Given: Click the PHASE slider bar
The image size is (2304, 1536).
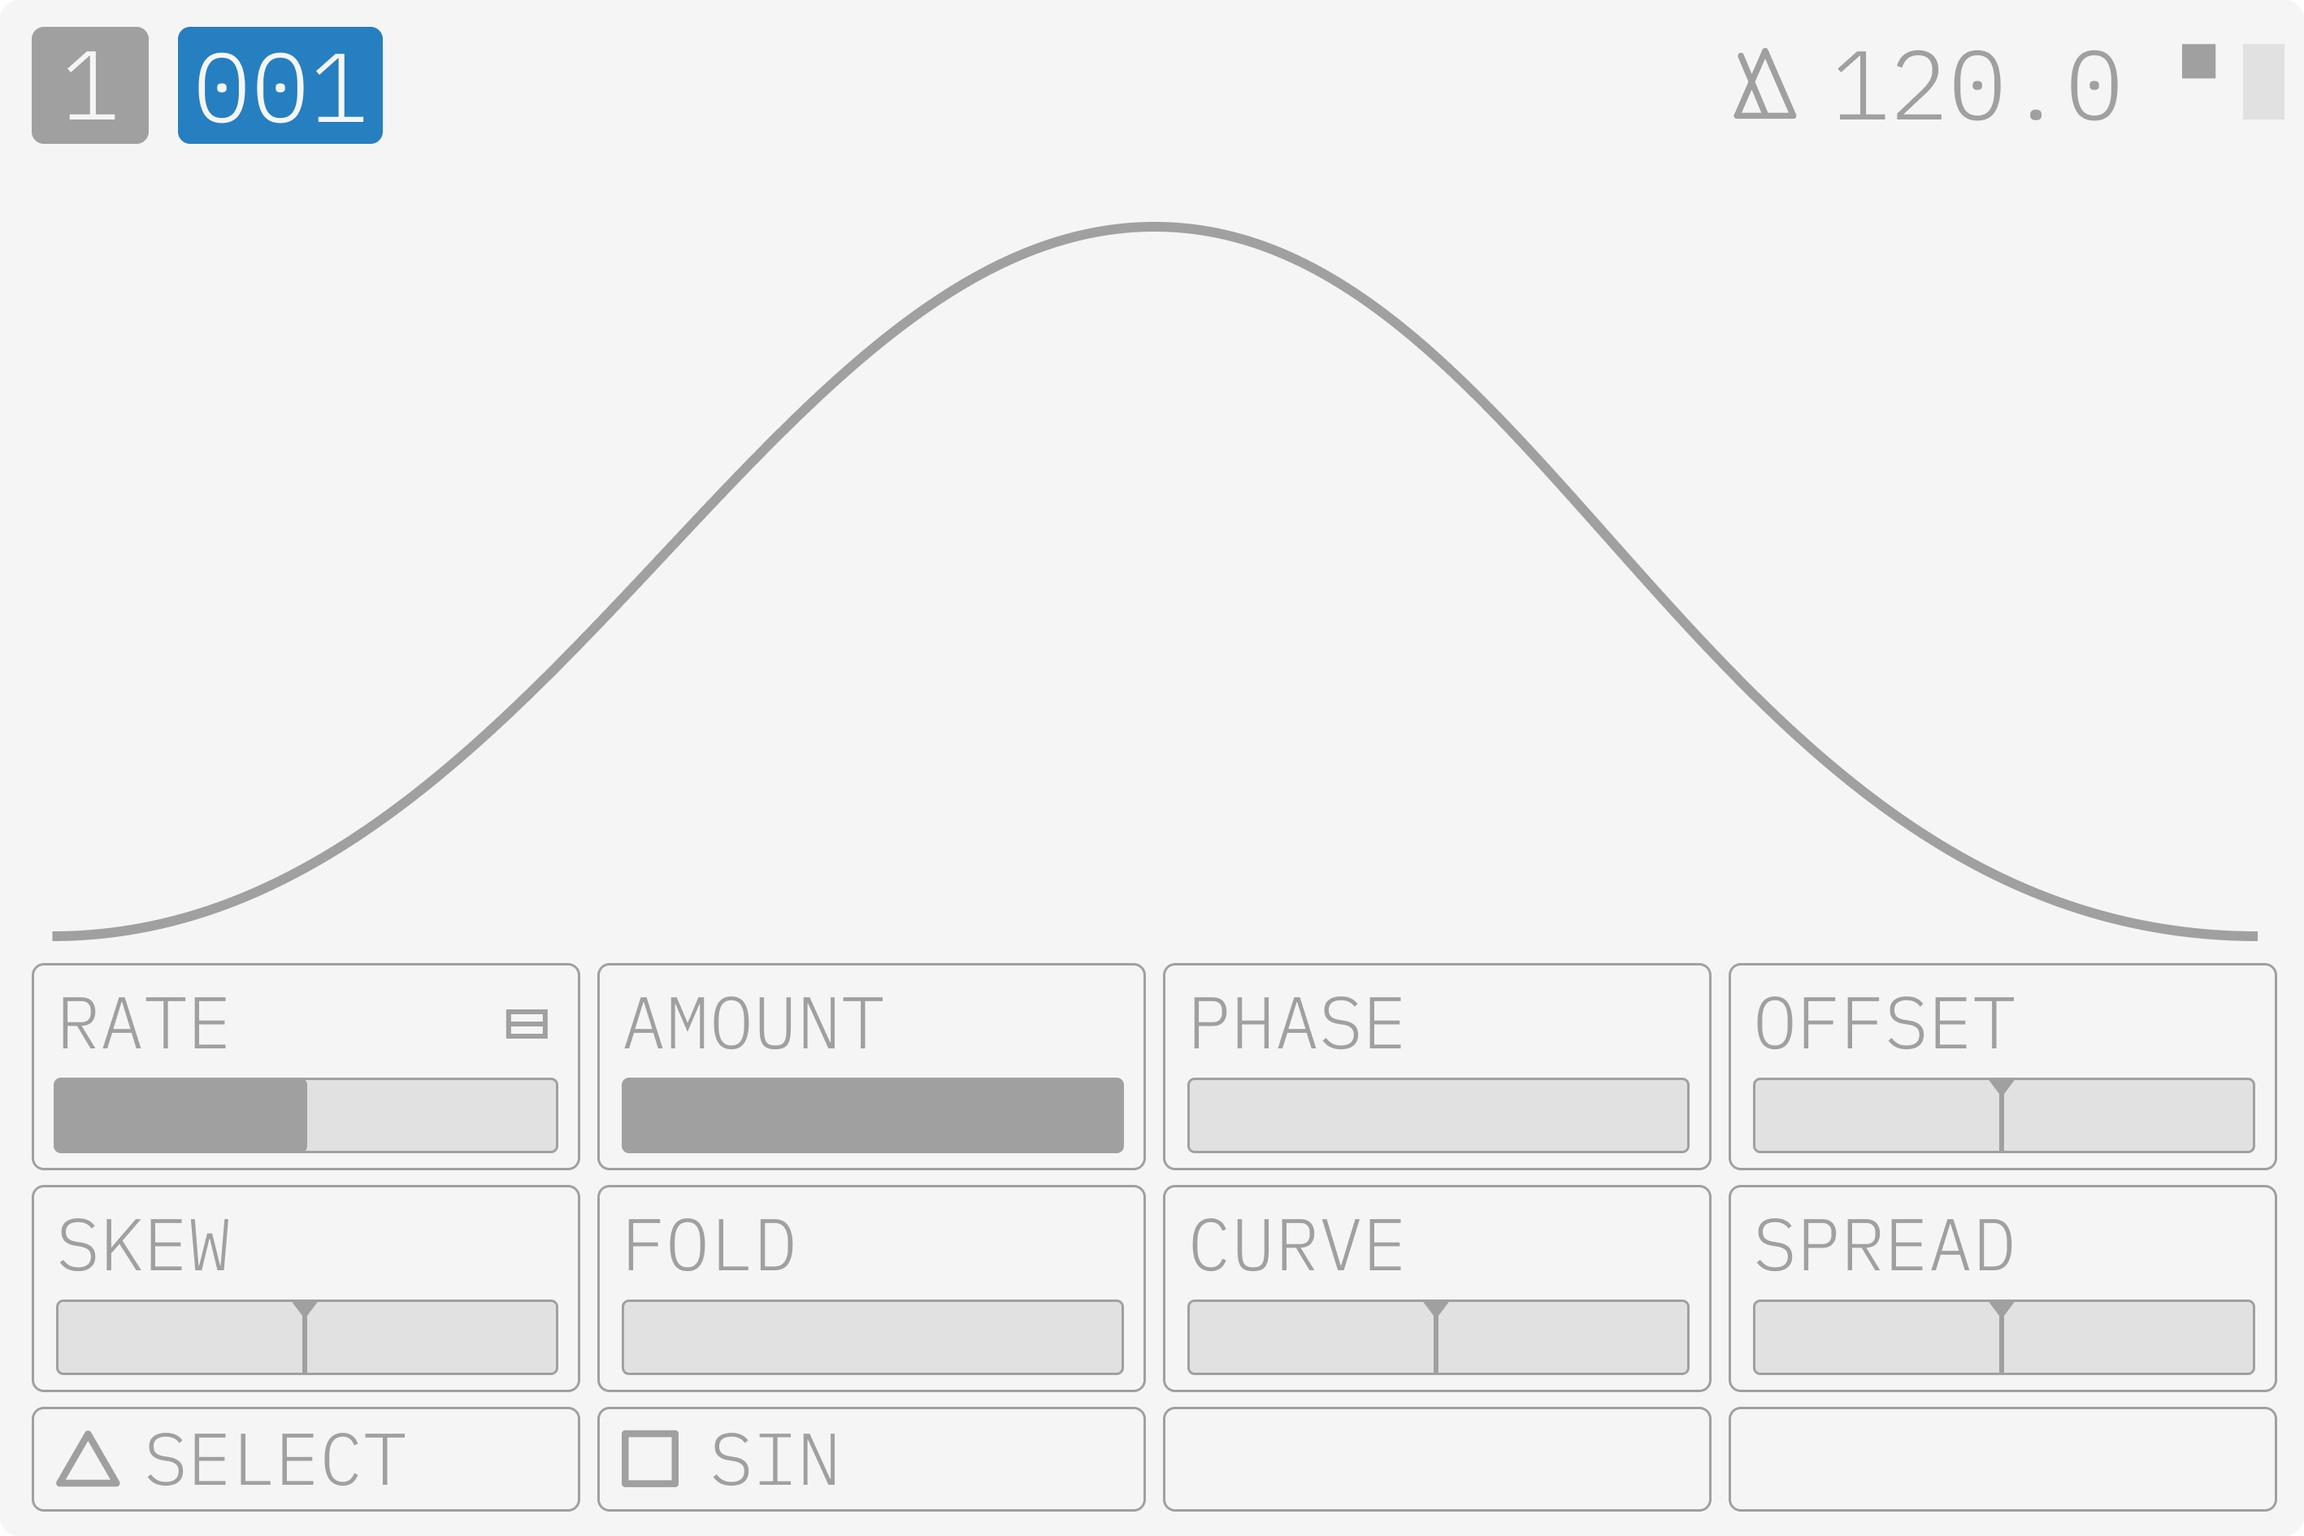Looking at the screenshot, I should click(1438, 1115).
